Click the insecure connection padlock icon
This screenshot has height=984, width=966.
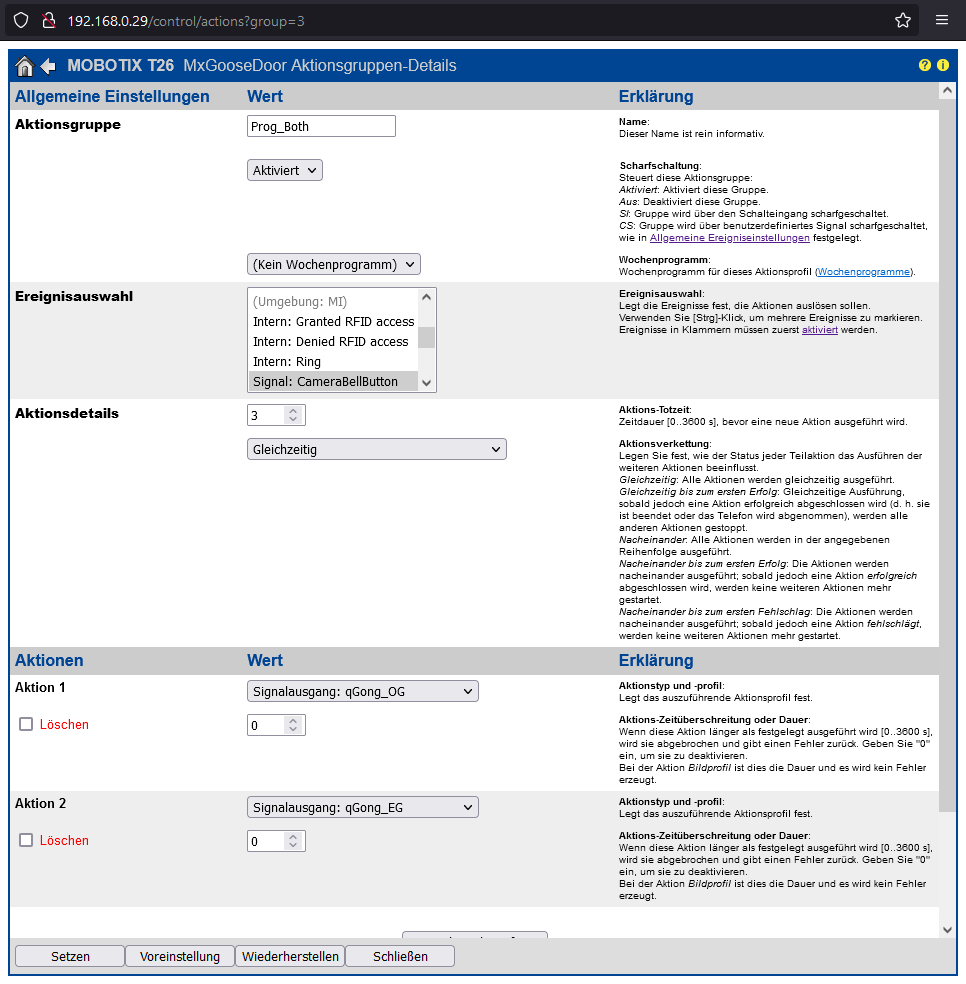pos(48,21)
